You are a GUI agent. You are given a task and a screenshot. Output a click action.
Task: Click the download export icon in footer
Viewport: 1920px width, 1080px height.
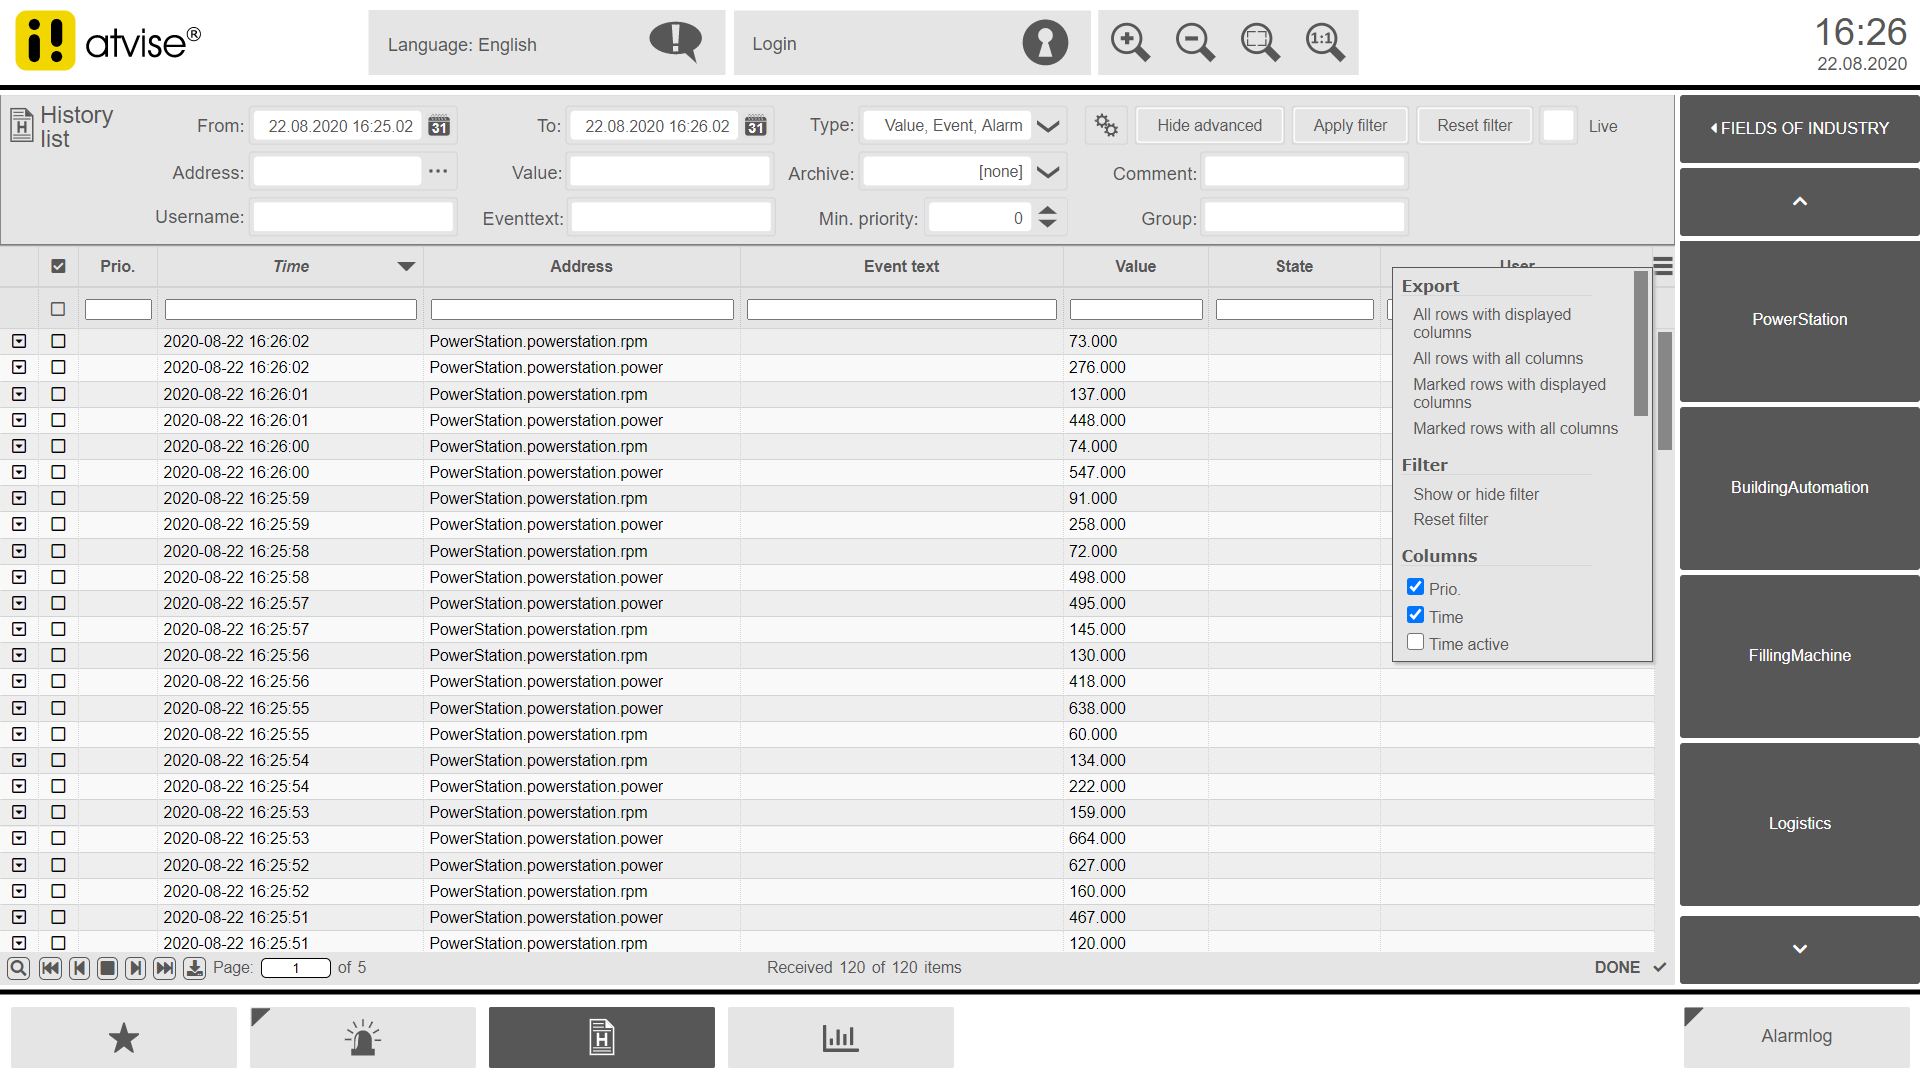[195, 968]
